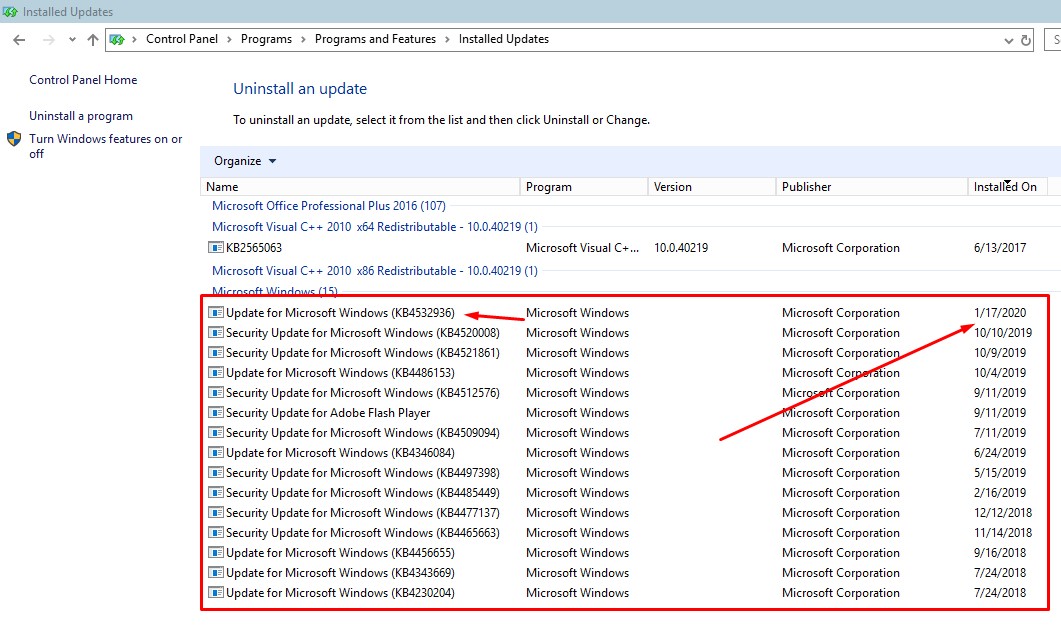Select Security Update for Microsoft Windows (KB4512576)

[x=363, y=392]
